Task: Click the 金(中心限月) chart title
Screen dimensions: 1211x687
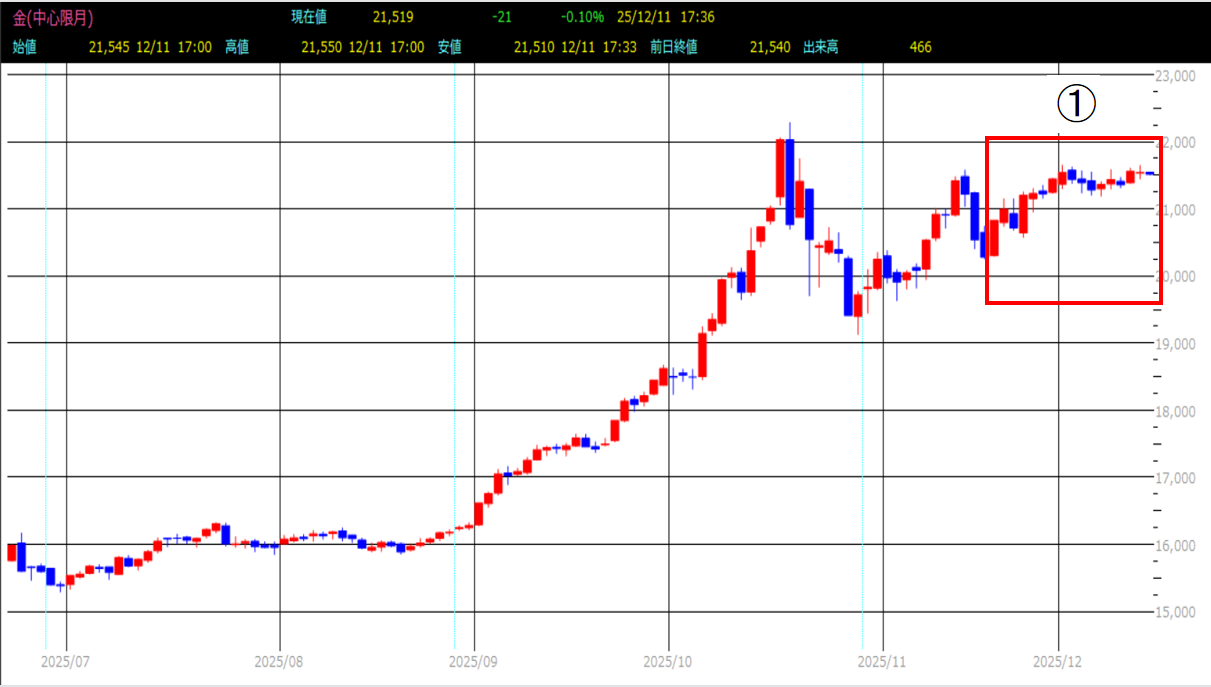Action: click(52, 18)
